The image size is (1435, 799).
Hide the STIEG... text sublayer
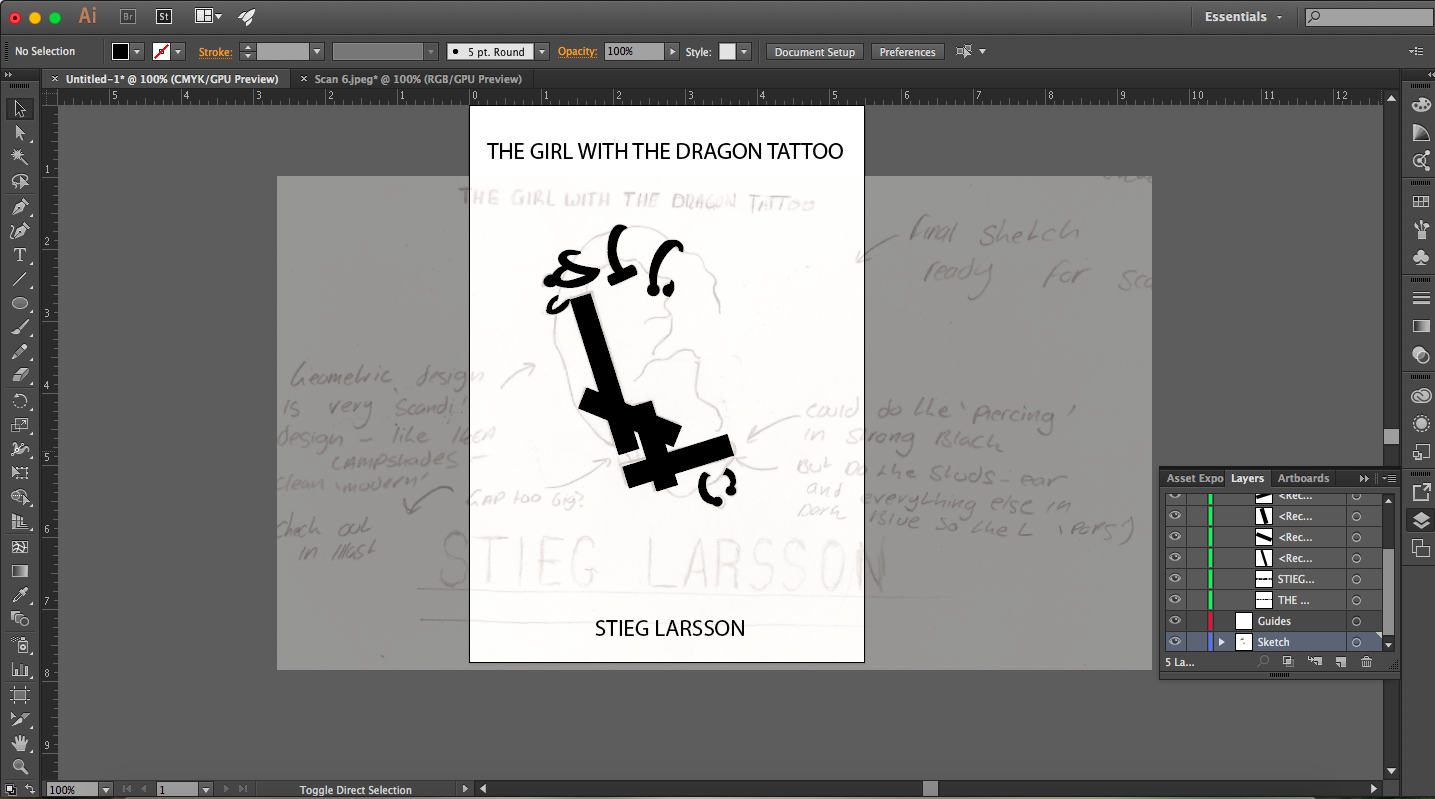pyautogui.click(x=1175, y=579)
